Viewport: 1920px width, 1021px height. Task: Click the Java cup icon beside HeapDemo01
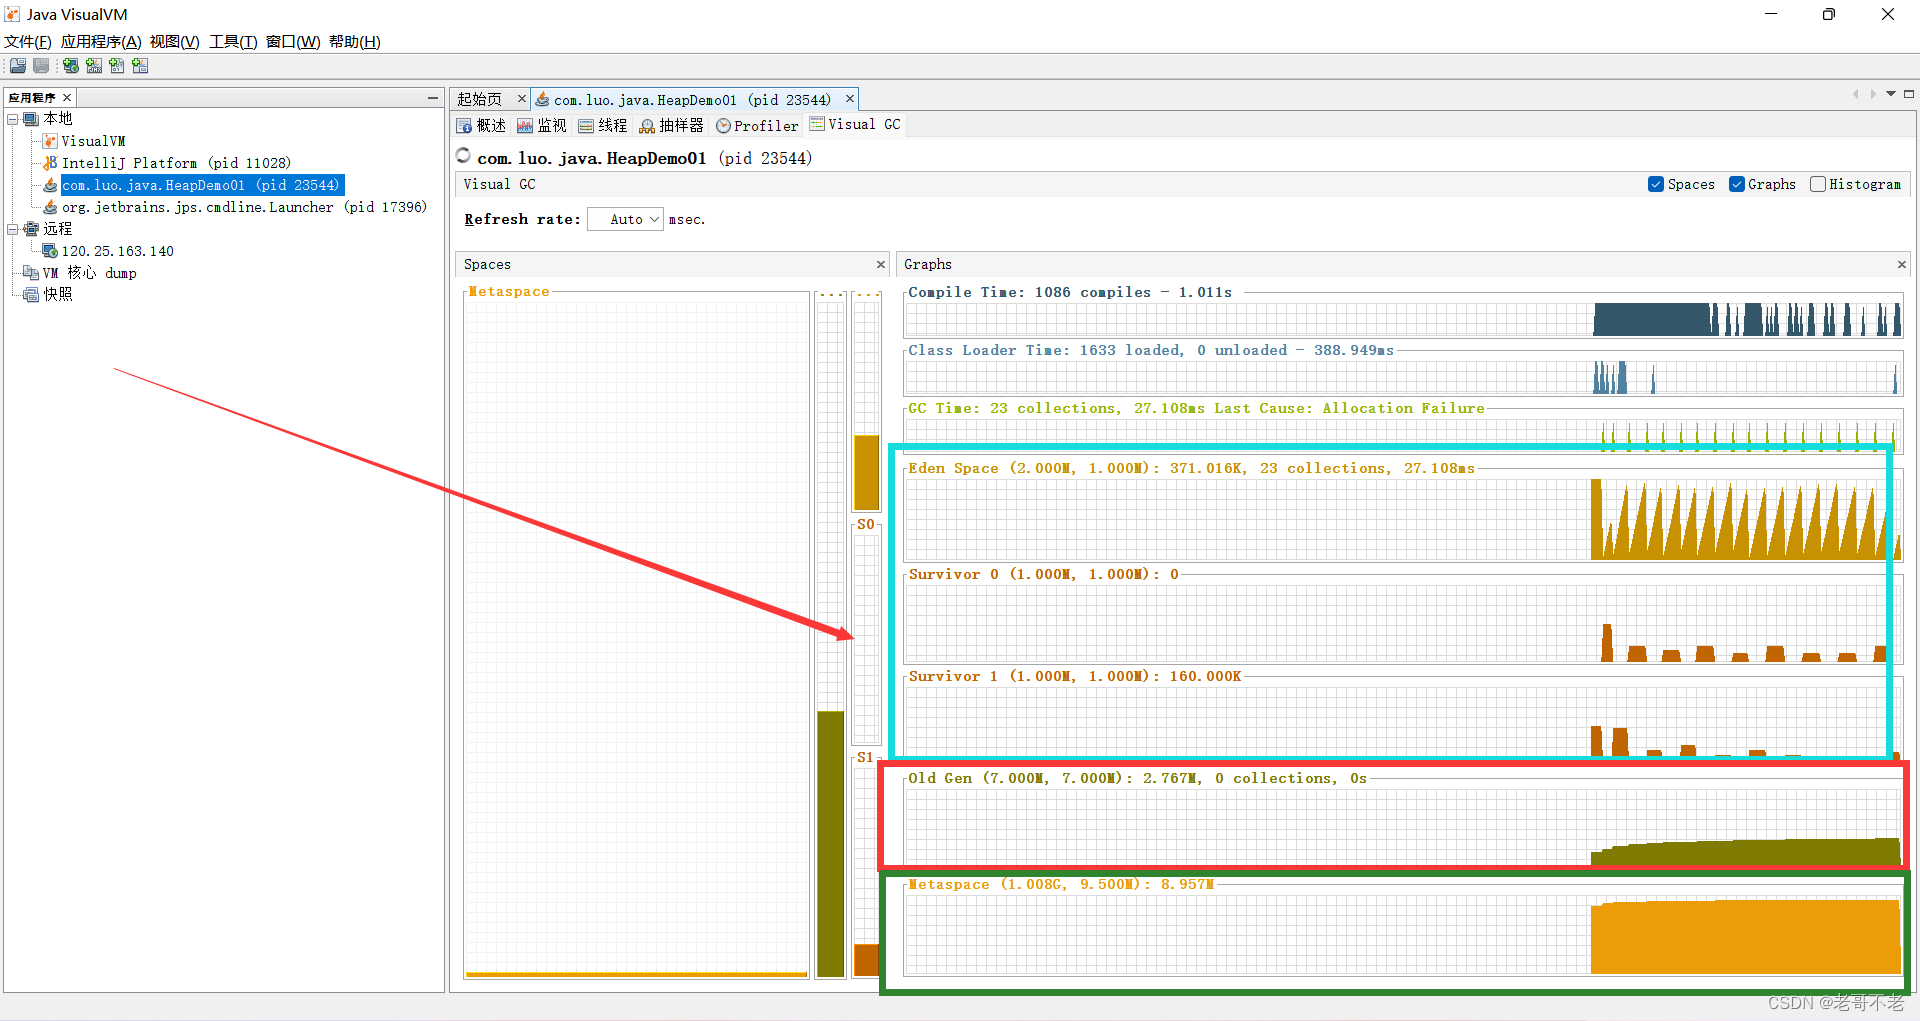click(50, 185)
